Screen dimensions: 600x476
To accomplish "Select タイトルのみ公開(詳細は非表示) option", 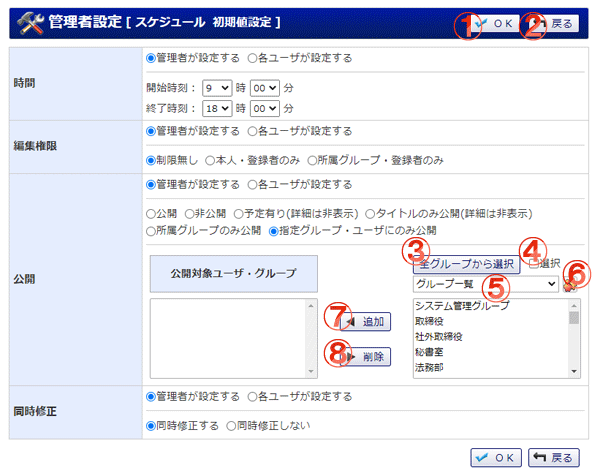I will click(370, 214).
